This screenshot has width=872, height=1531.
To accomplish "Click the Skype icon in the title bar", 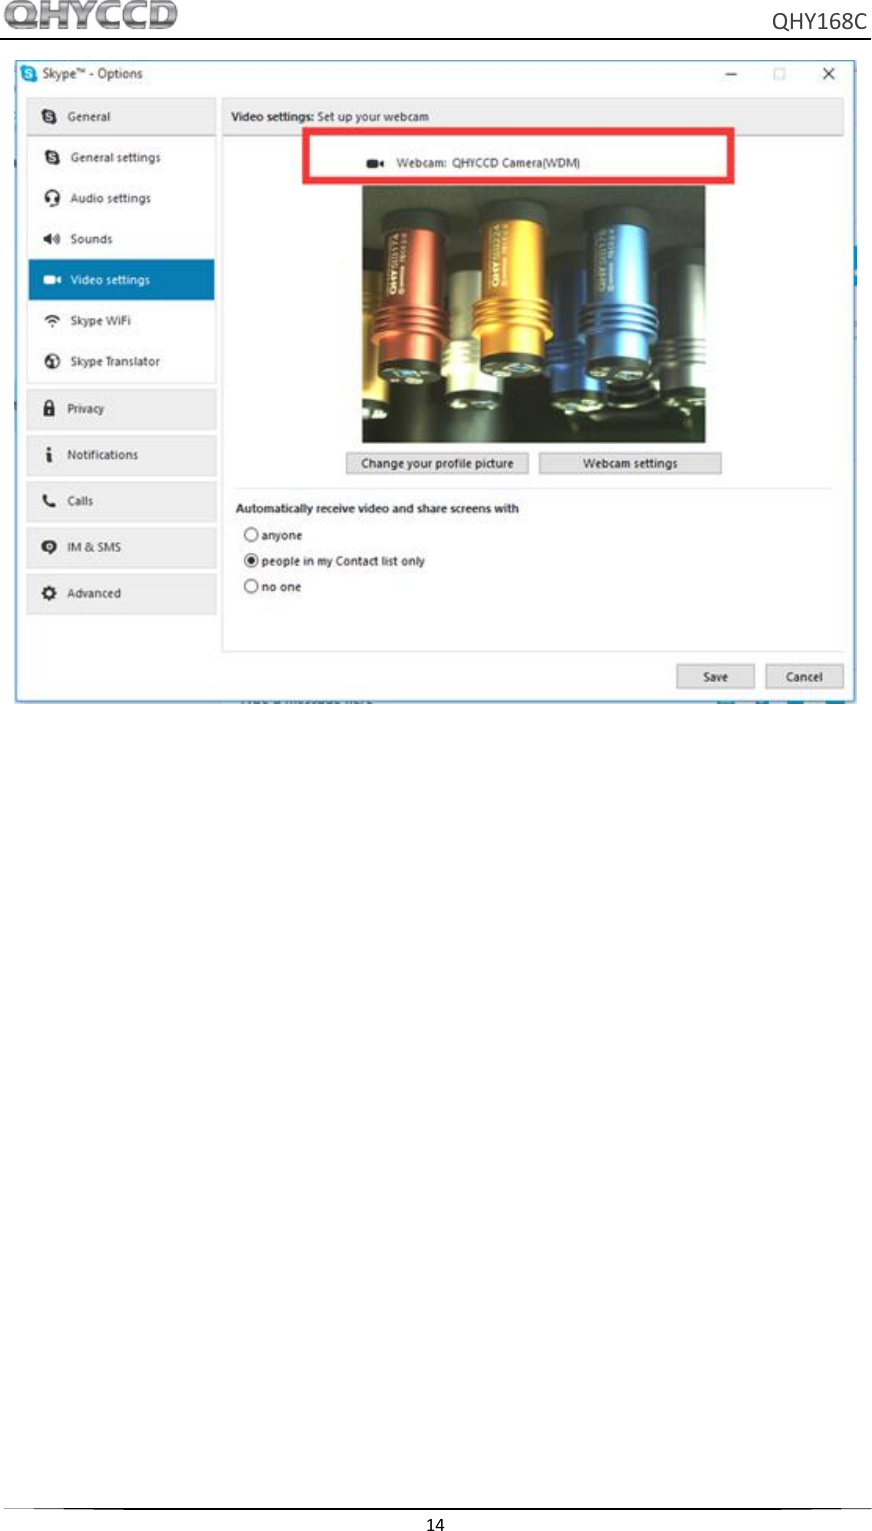I will tap(29, 74).
